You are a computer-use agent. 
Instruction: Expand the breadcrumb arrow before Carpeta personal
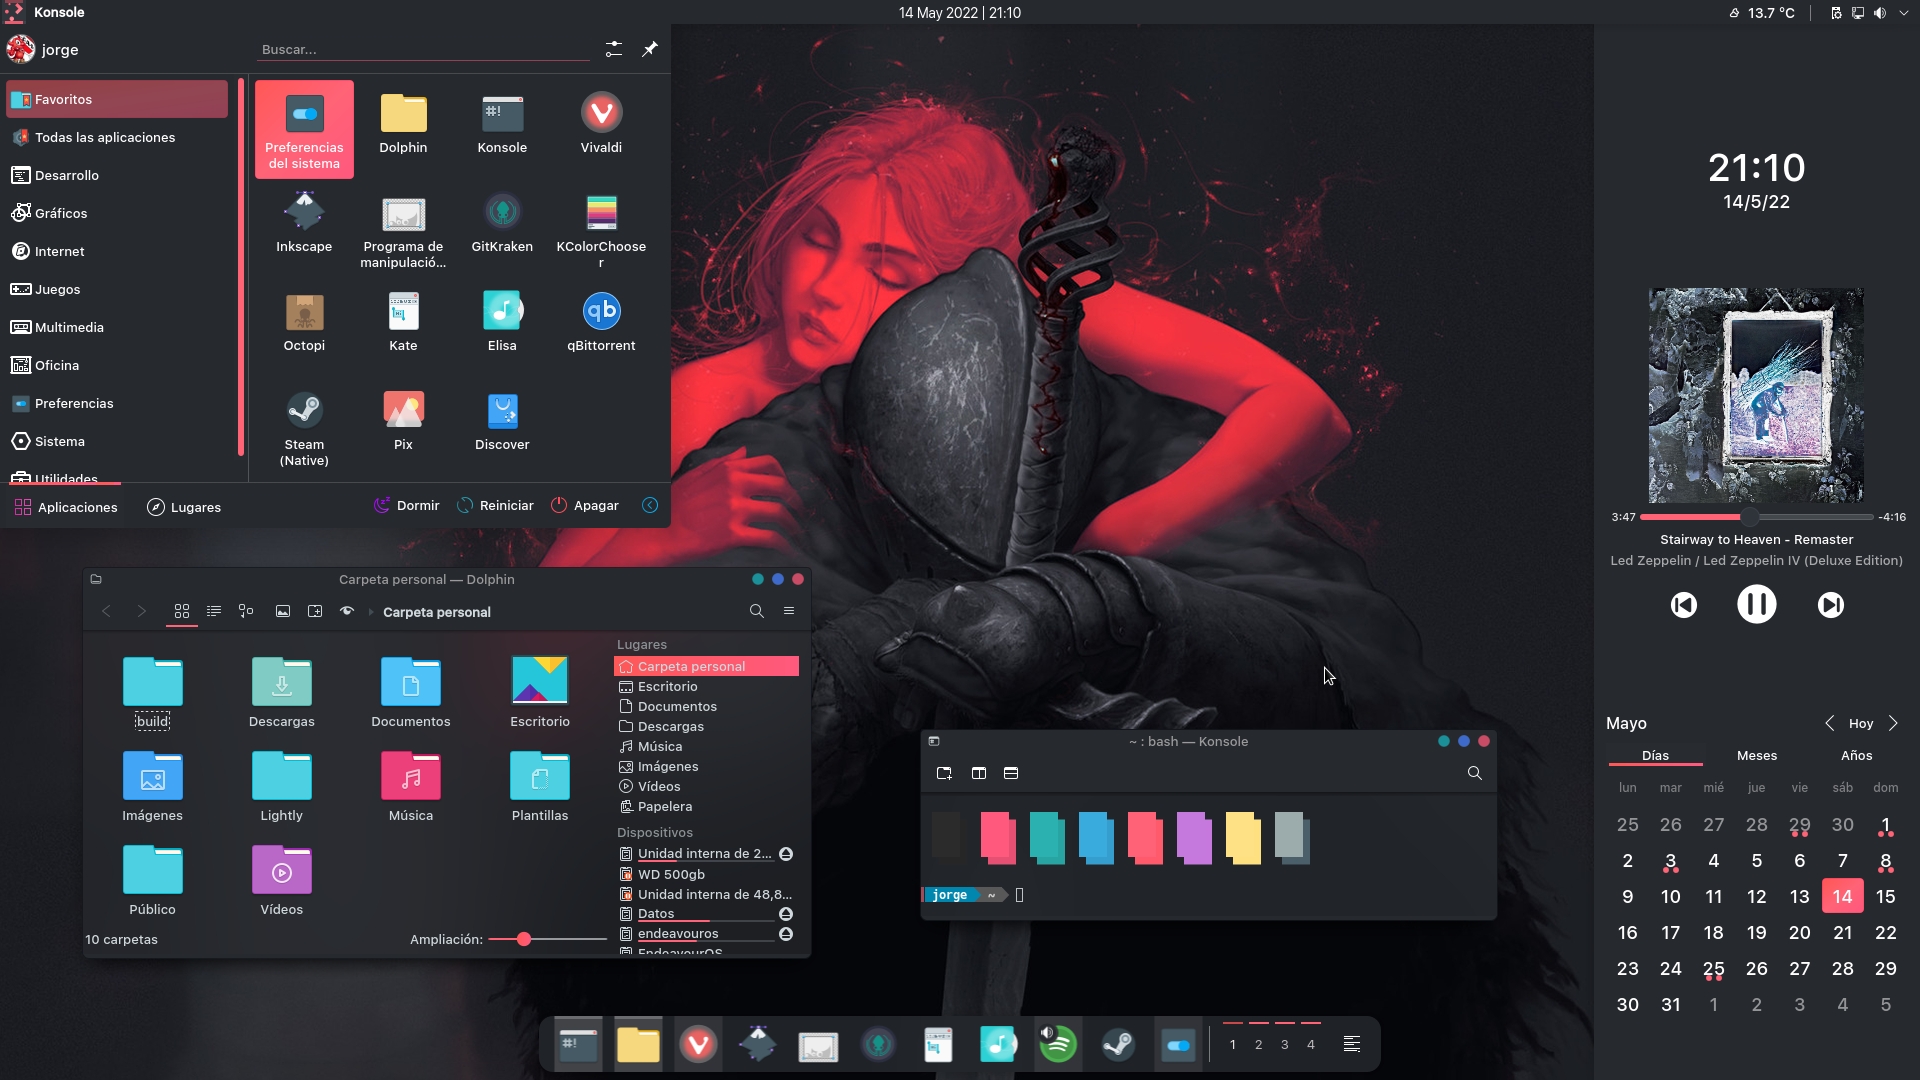[x=371, y=612]
